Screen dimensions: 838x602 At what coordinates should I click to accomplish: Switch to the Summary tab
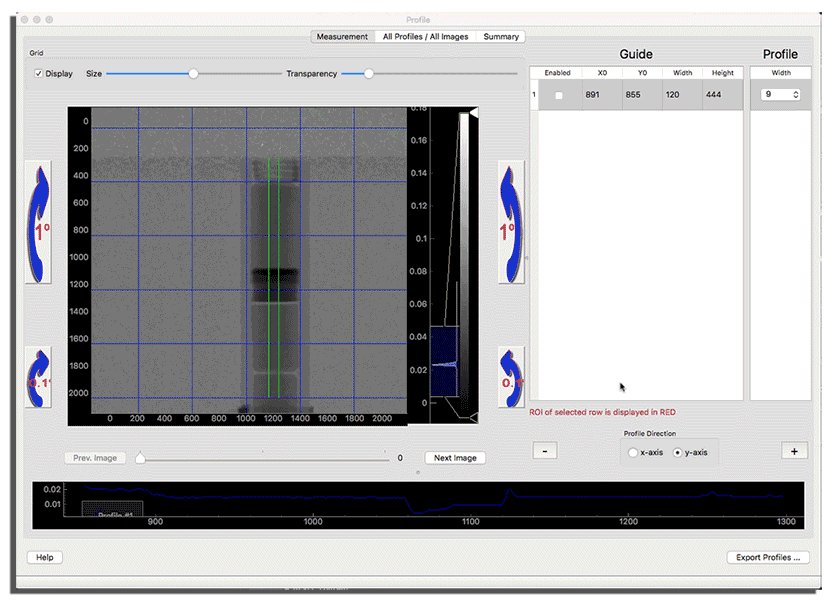pos(501,37)
